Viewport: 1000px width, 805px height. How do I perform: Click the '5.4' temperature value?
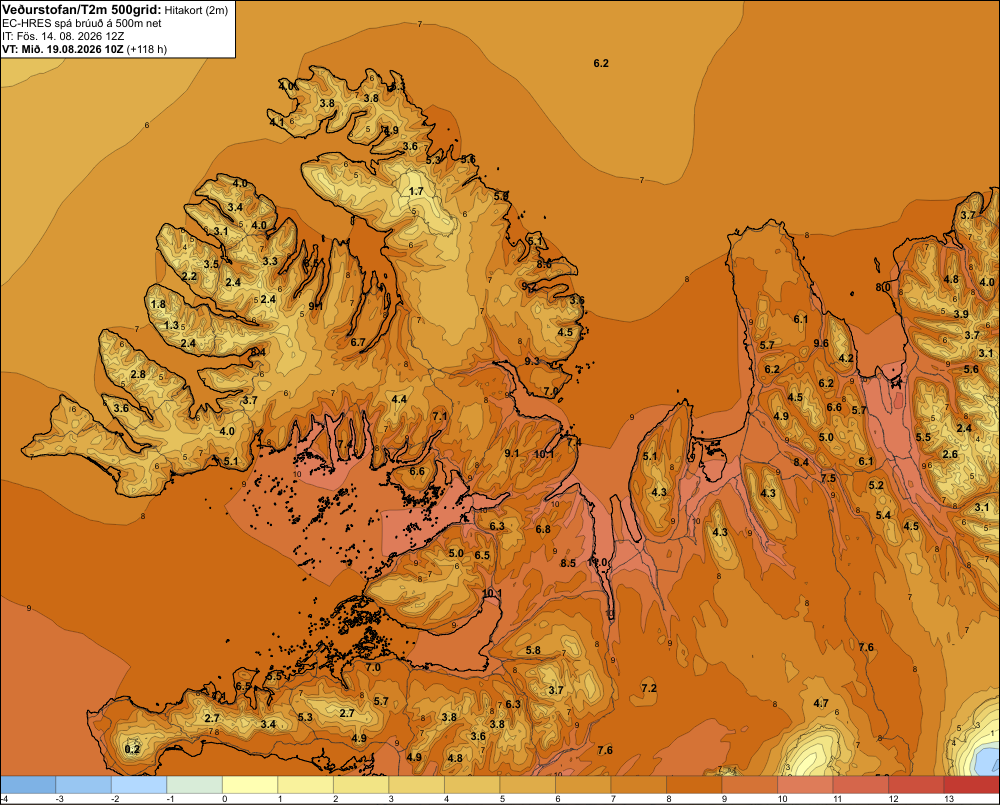click(x=883, y=515)
